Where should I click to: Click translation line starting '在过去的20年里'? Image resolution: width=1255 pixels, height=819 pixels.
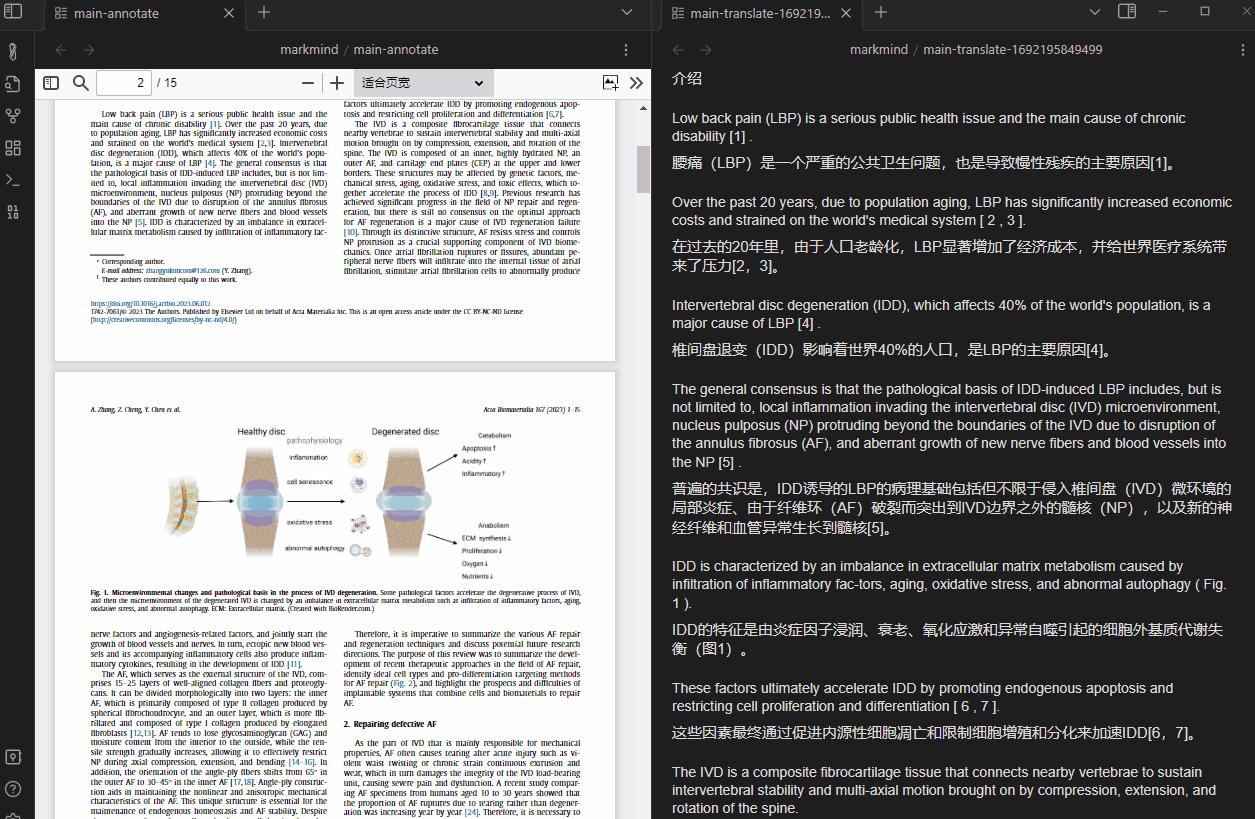click(x=949, y=256)
